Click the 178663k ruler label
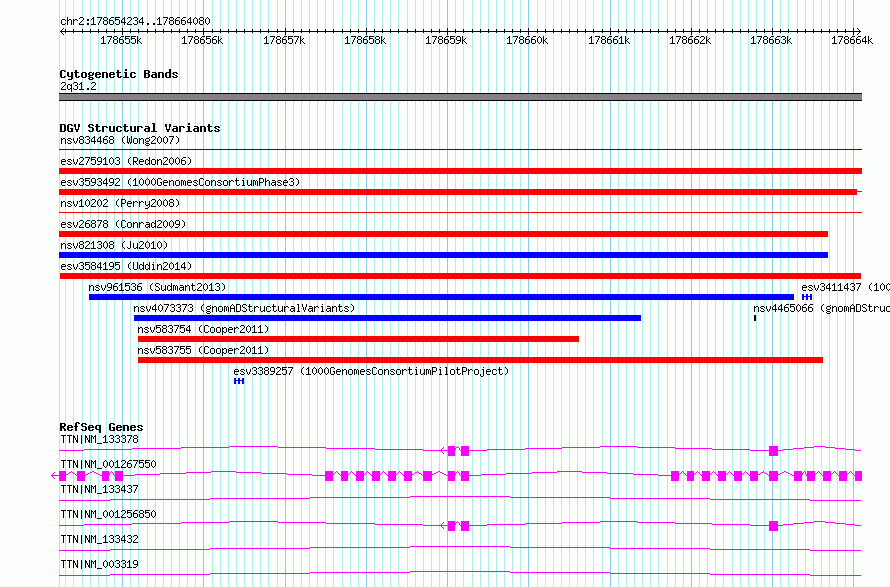This screenshot has height=587, width=890. (771, 40)
